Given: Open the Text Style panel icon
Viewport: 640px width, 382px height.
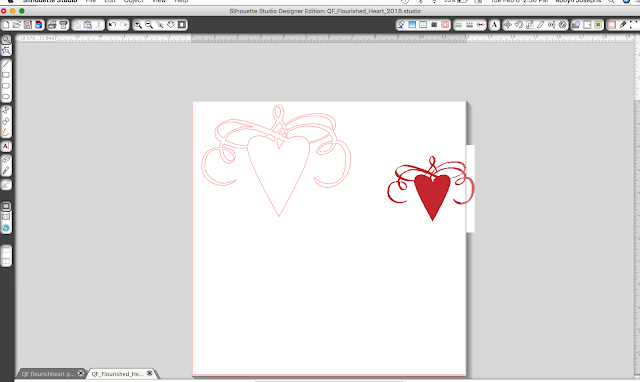Looking at the screenshot, I should pos(494,25).
